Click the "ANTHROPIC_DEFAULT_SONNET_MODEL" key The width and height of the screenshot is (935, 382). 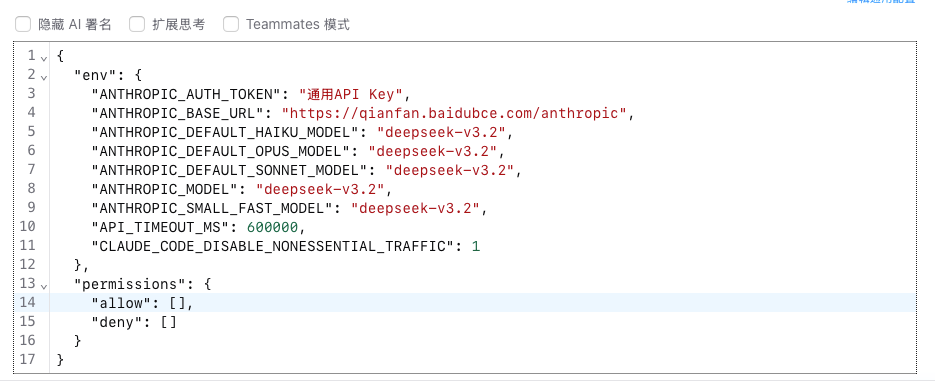(x=229, y=170)
